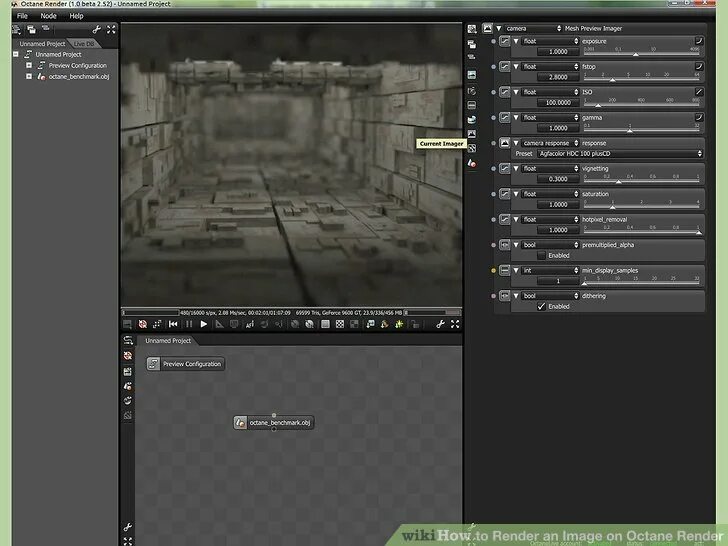The image size is (728, 546).
Task: Collapse the fstop row disclosure triangle
Action: [x=516, y=66]
